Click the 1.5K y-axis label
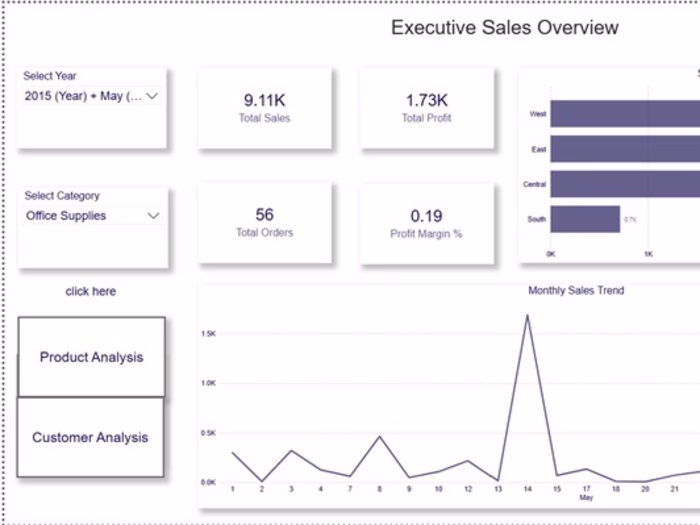Screen dimensions: 700x525 [208, 334]
